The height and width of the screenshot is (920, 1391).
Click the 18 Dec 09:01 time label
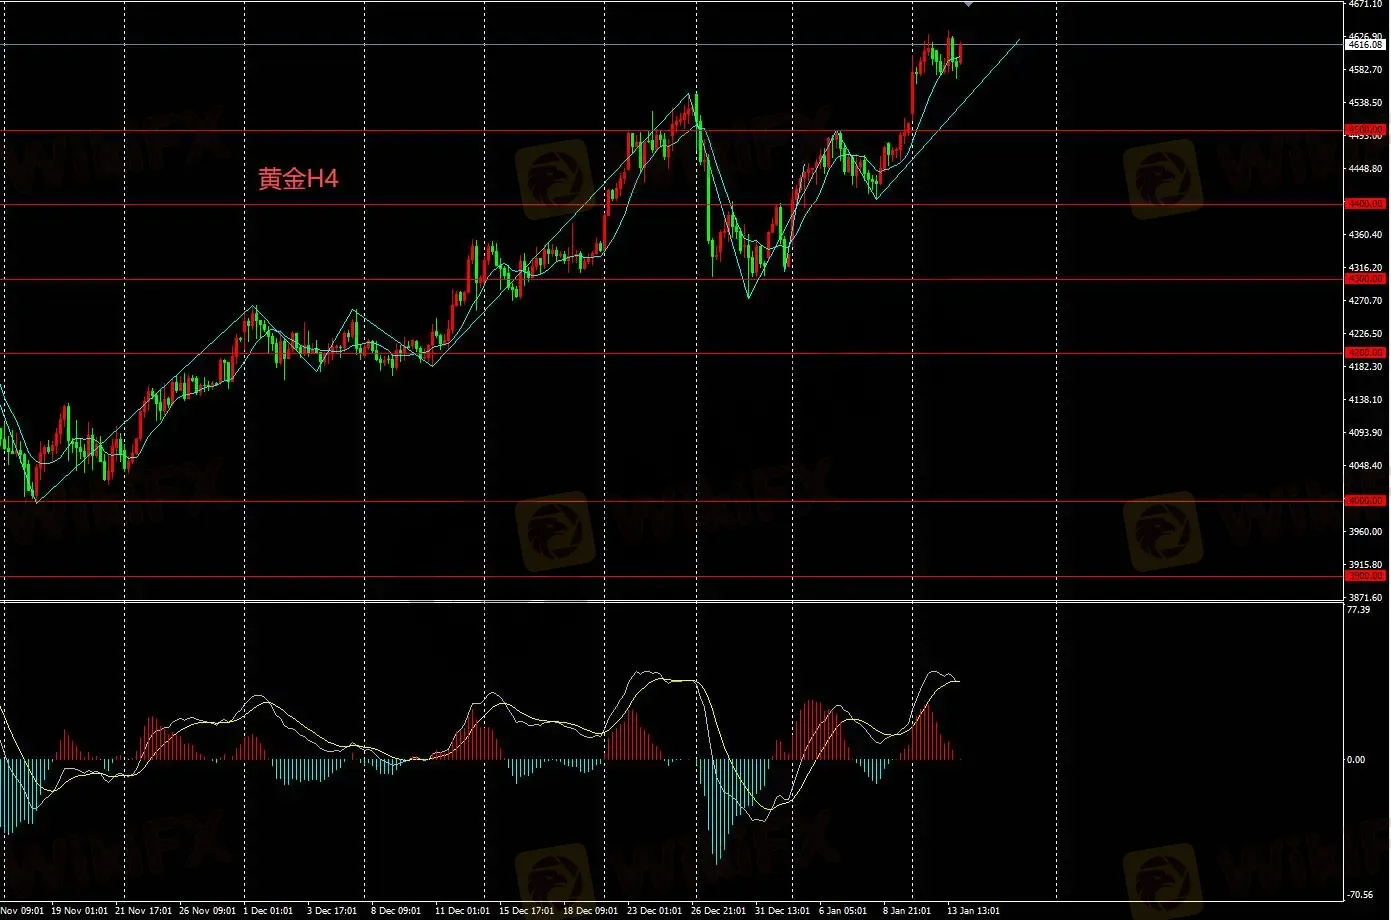tap(588, 912)
